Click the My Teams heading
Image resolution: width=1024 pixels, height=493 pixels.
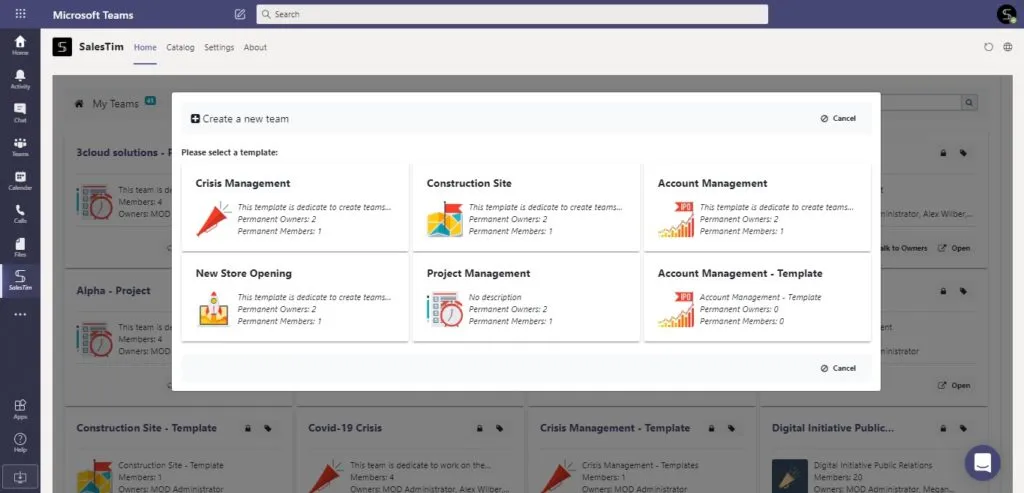coord(116,104)
